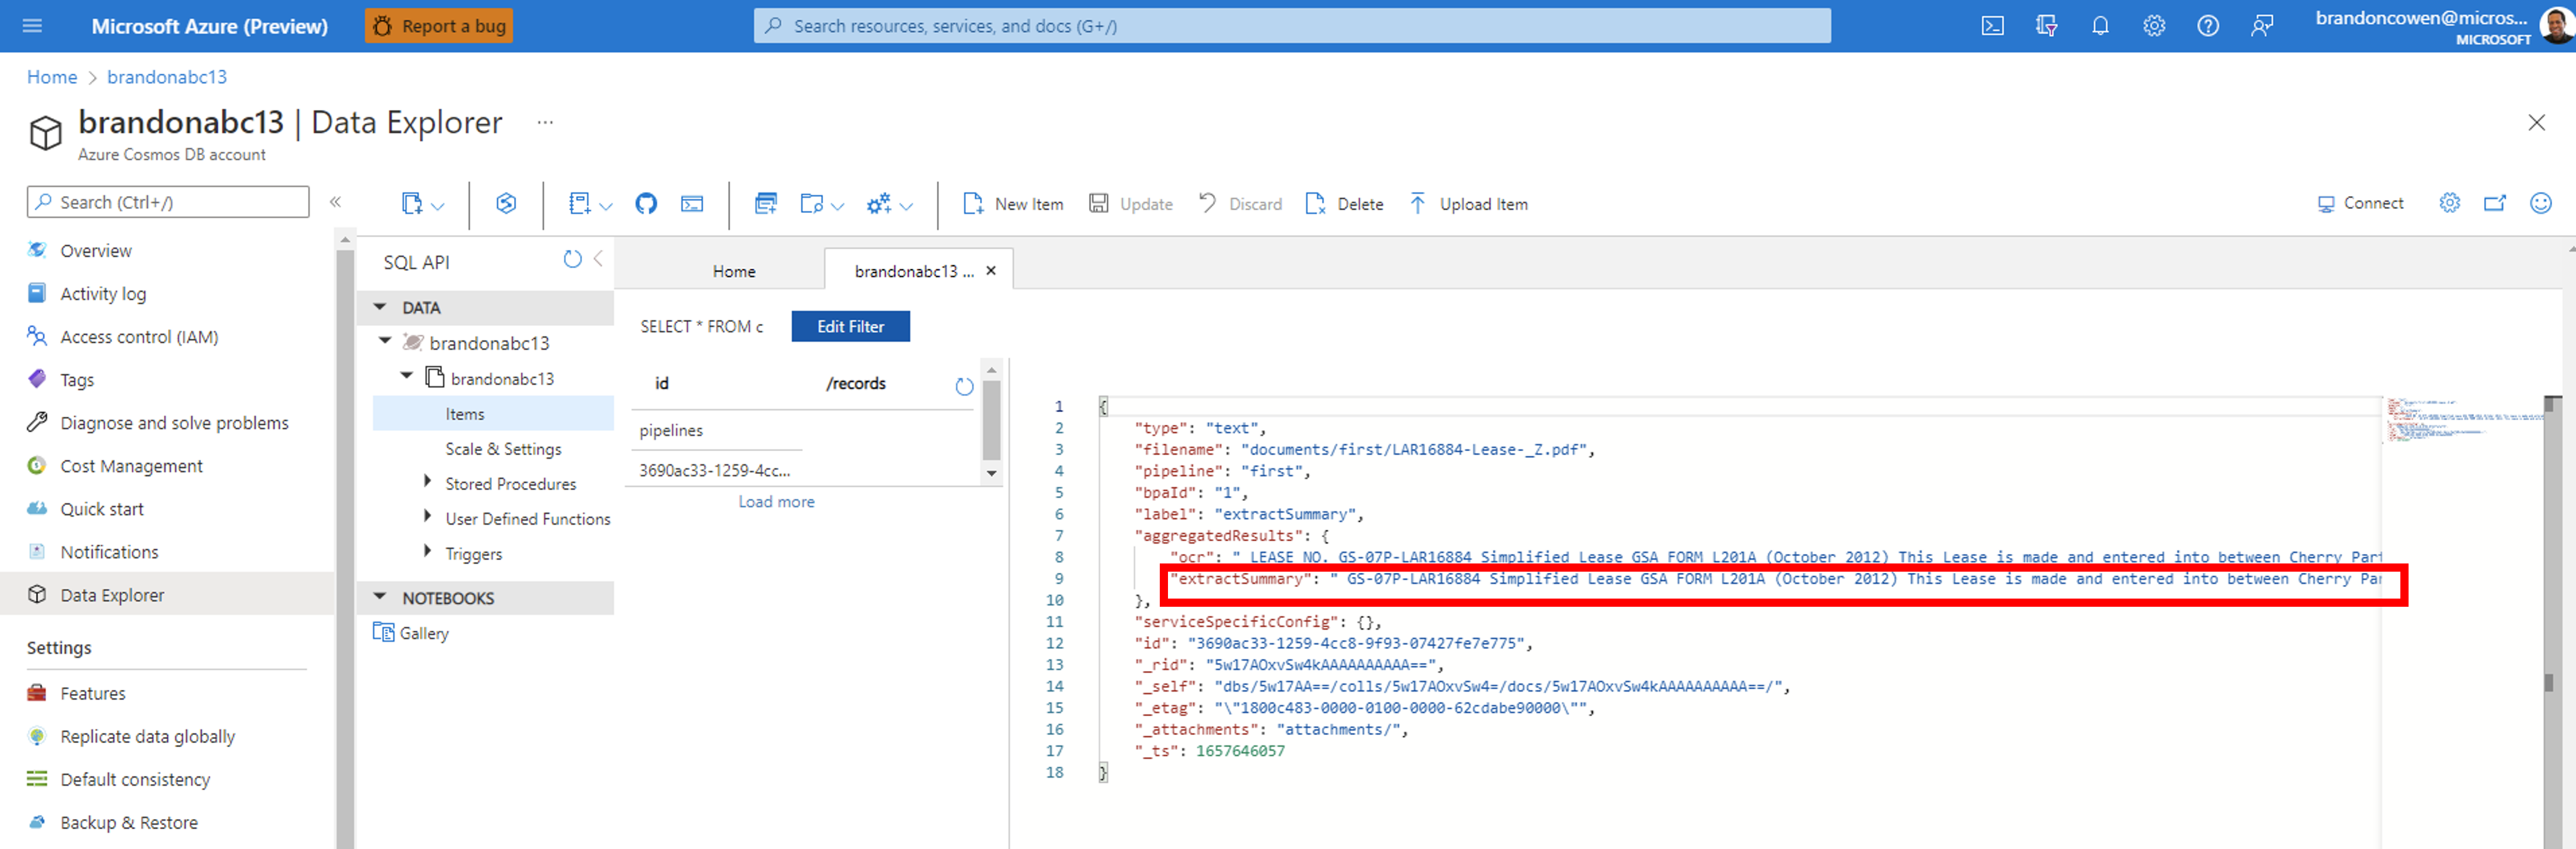Collapse the left navigation menu chevron

335,202
